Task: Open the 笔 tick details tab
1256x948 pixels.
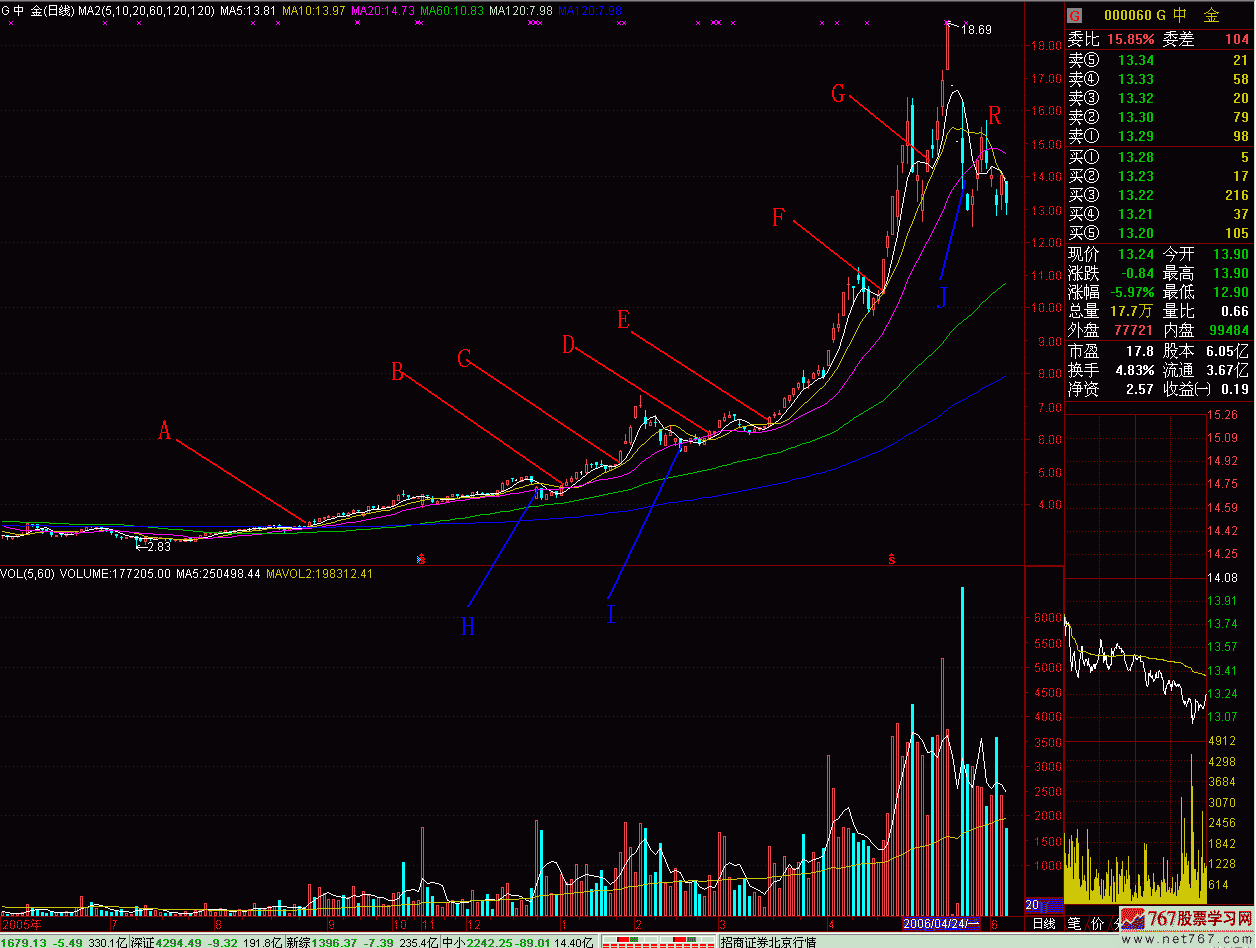Action: coord(1074,922)
